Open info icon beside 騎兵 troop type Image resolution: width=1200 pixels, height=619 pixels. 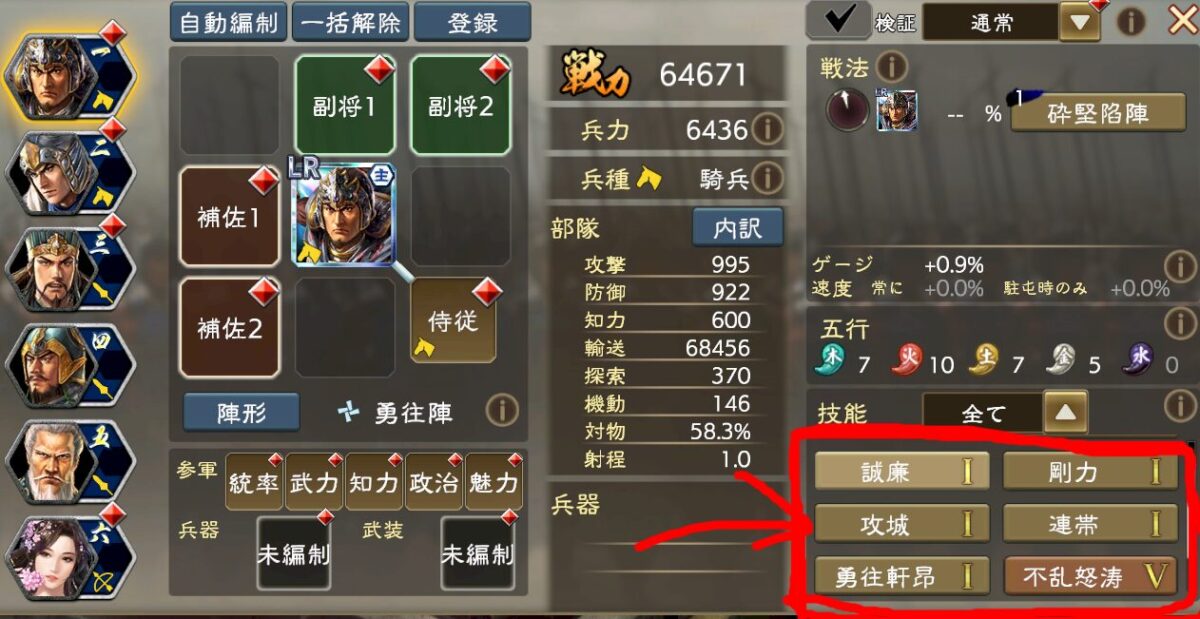[x=767, y=179]
